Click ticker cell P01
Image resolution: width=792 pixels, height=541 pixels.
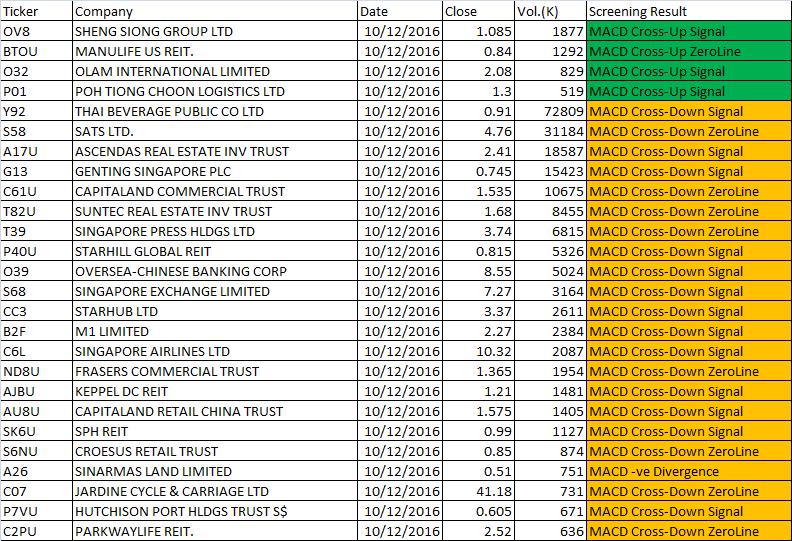pyautogui.click(x=36, y=91)
